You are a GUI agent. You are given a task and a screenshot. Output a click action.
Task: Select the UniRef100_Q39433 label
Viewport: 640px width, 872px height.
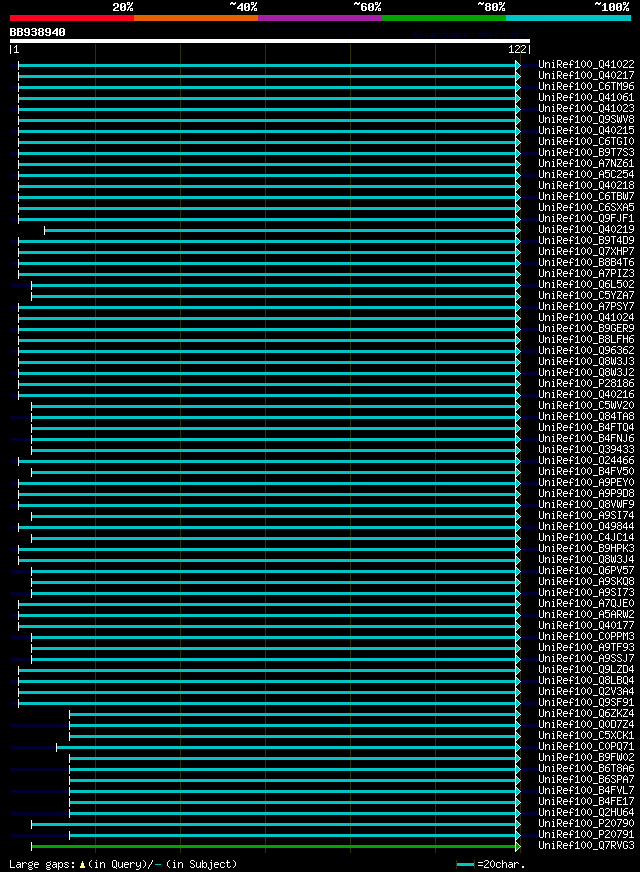(586, 449)
